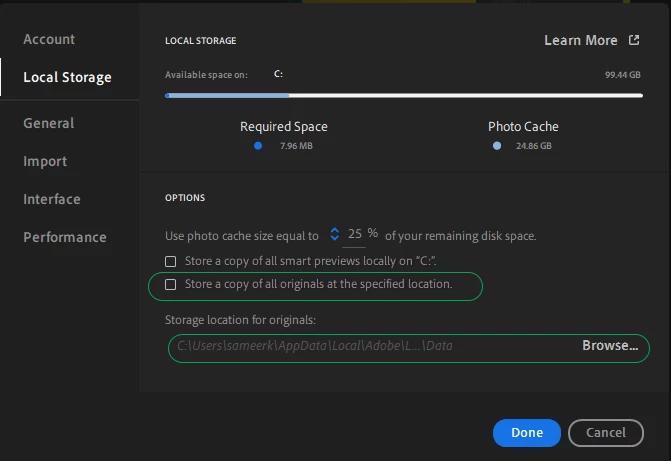The height and width of the screenshot is (461, 671).
Task: Click the Photo Cache light blue dot
Action: [x=497, y=146]
